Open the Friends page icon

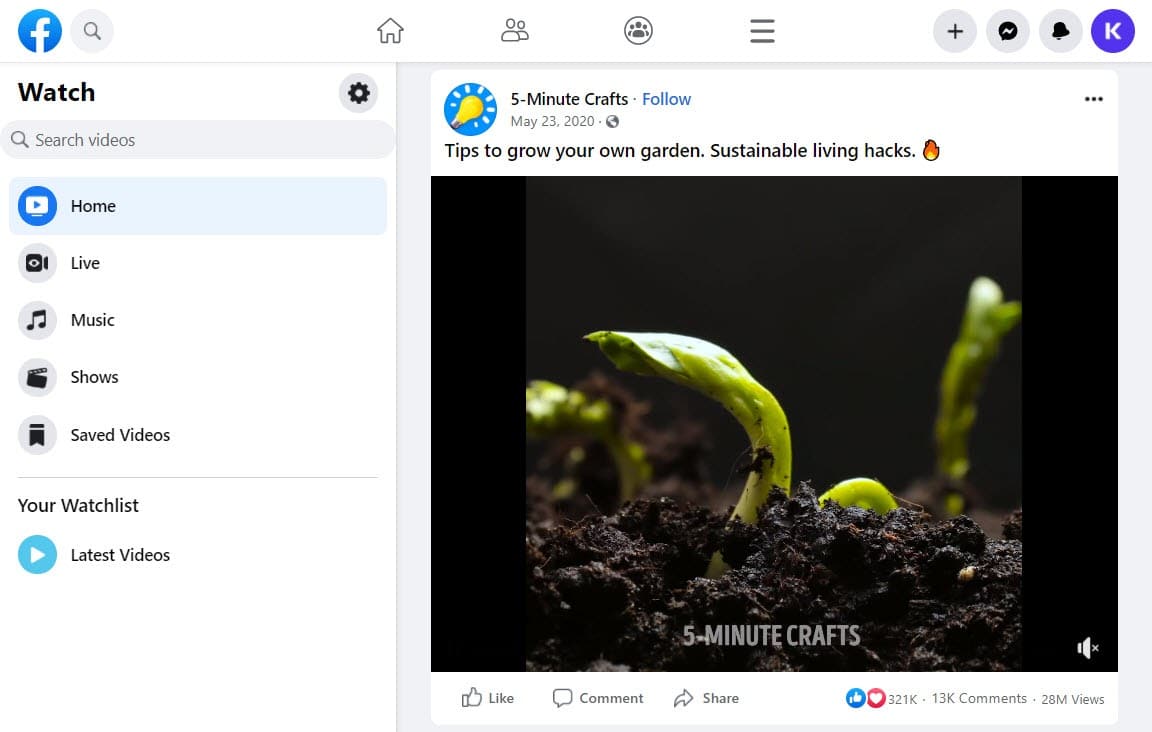pos(515,30)
